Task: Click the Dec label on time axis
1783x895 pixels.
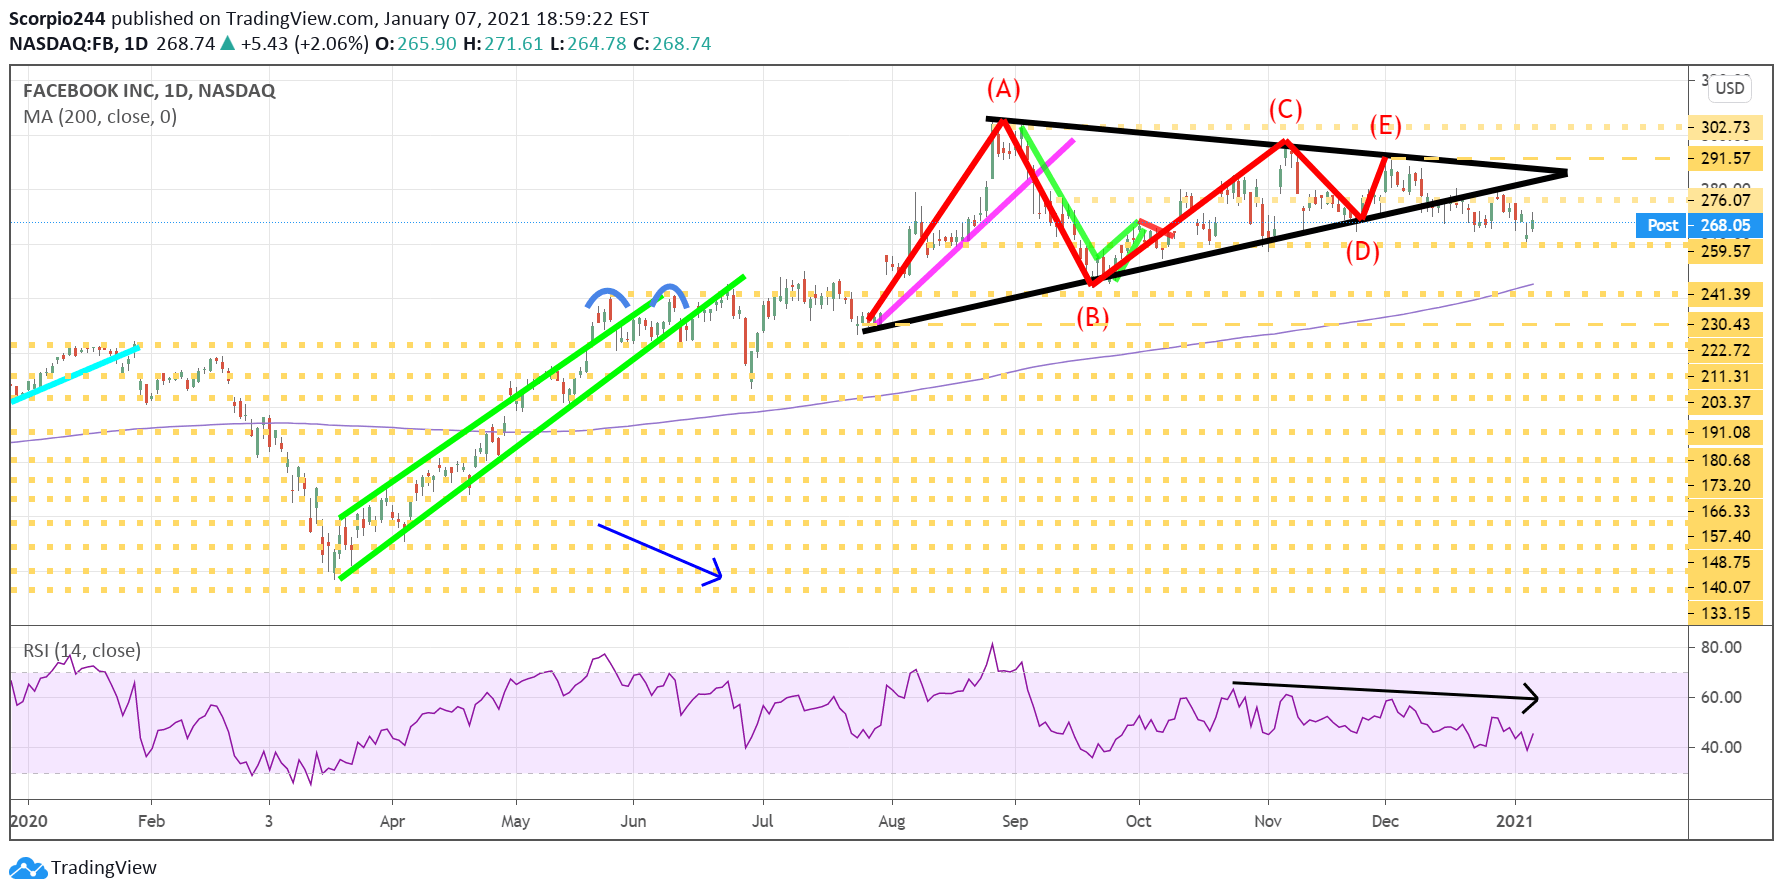Action: pyautogui.click(x=1385, y=821)
